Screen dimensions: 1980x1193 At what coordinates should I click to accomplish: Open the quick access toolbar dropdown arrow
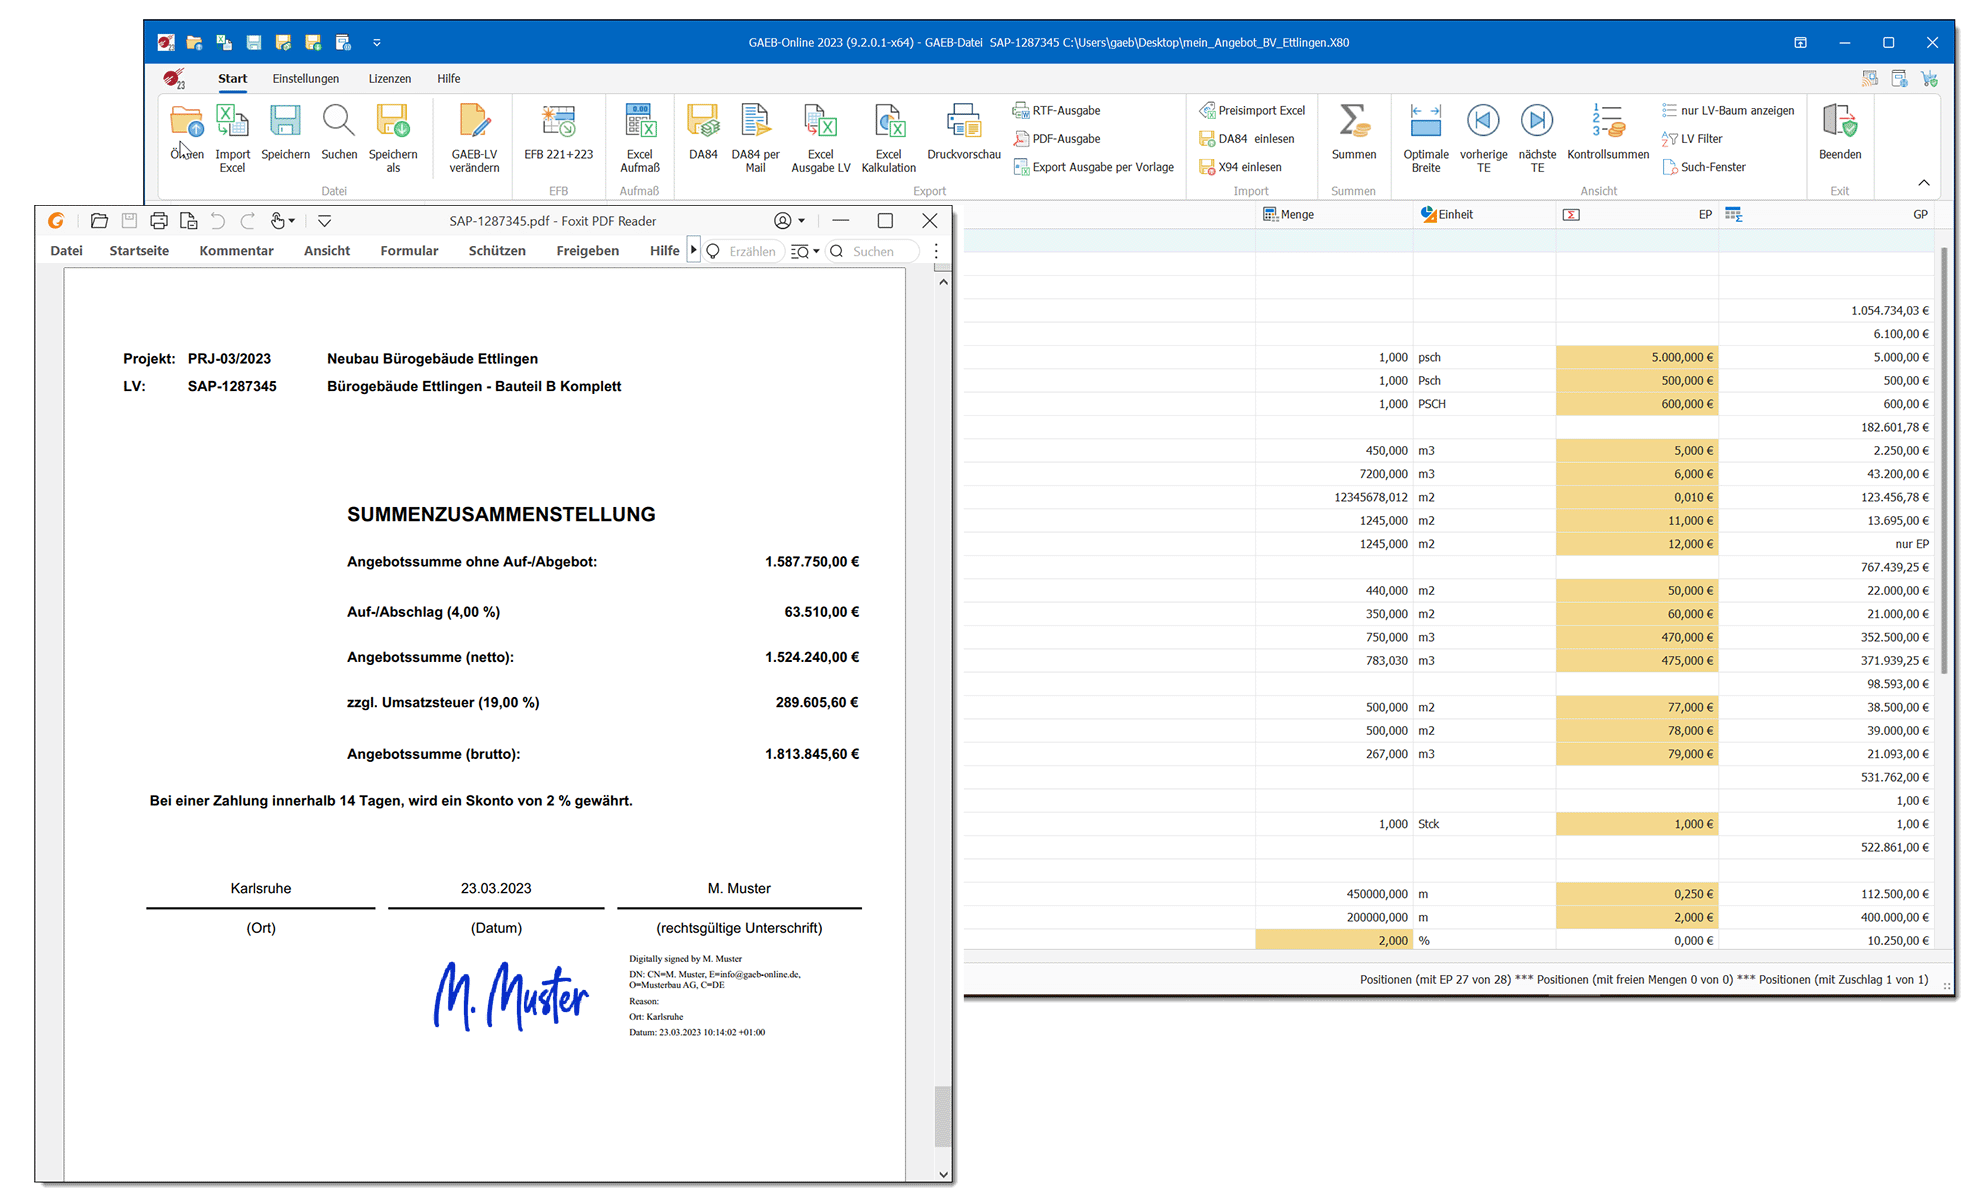tap(377, 43)
